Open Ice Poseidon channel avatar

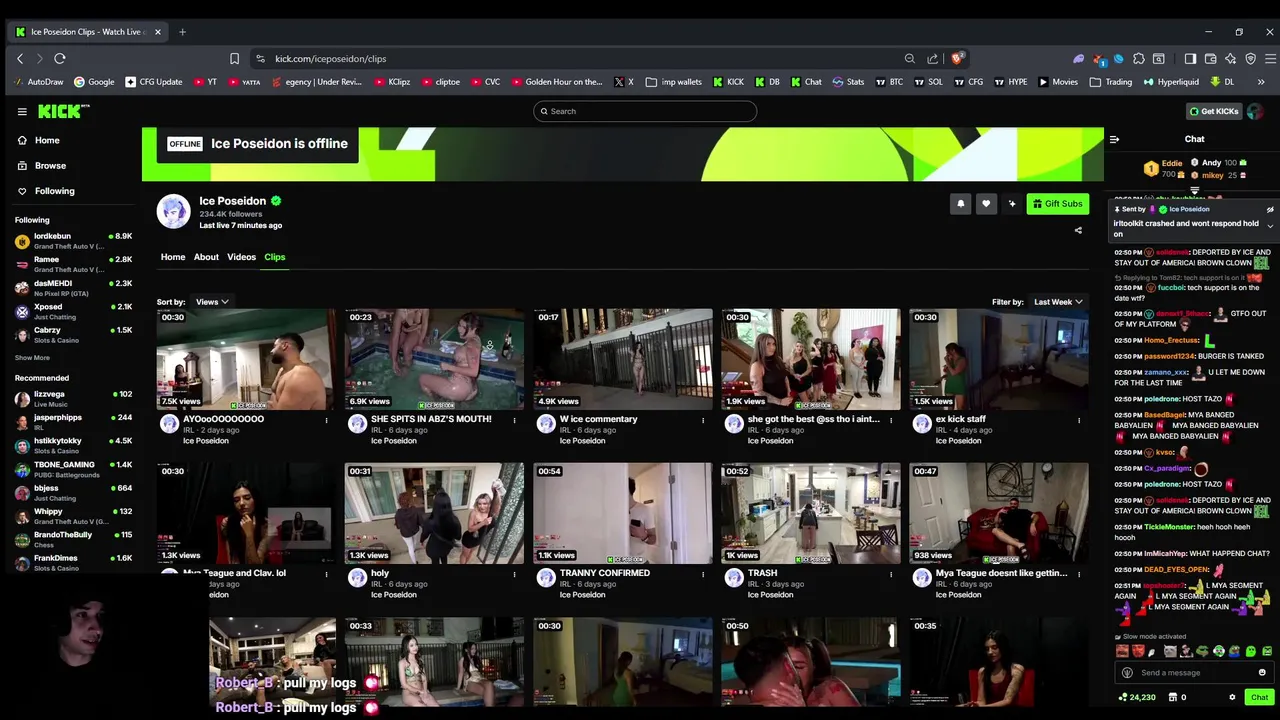point(173,211)
